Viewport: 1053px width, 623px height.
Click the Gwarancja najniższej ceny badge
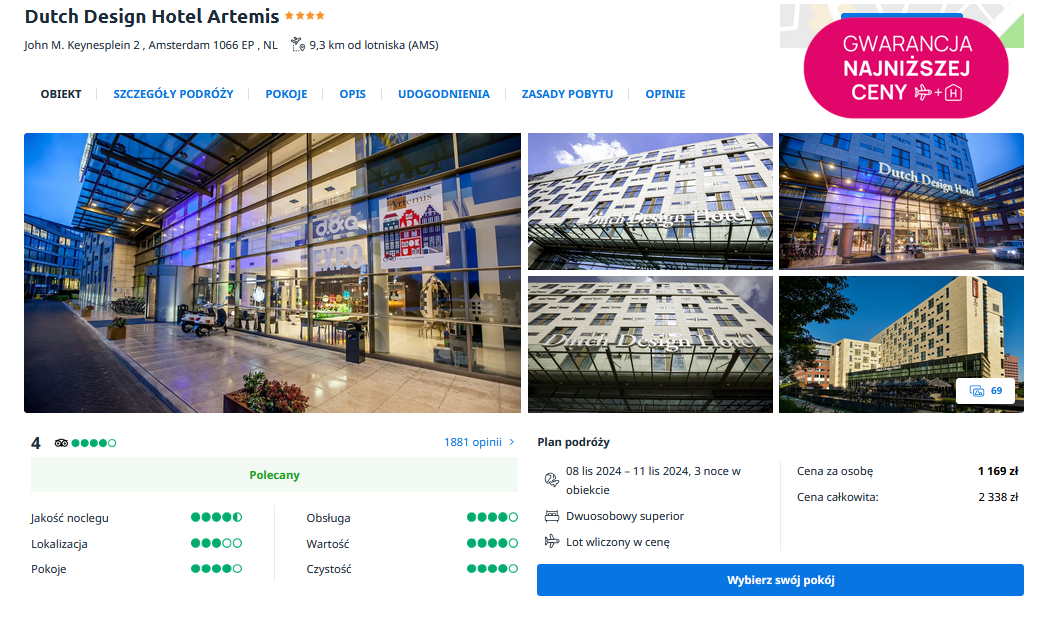(x=906, y=68)
